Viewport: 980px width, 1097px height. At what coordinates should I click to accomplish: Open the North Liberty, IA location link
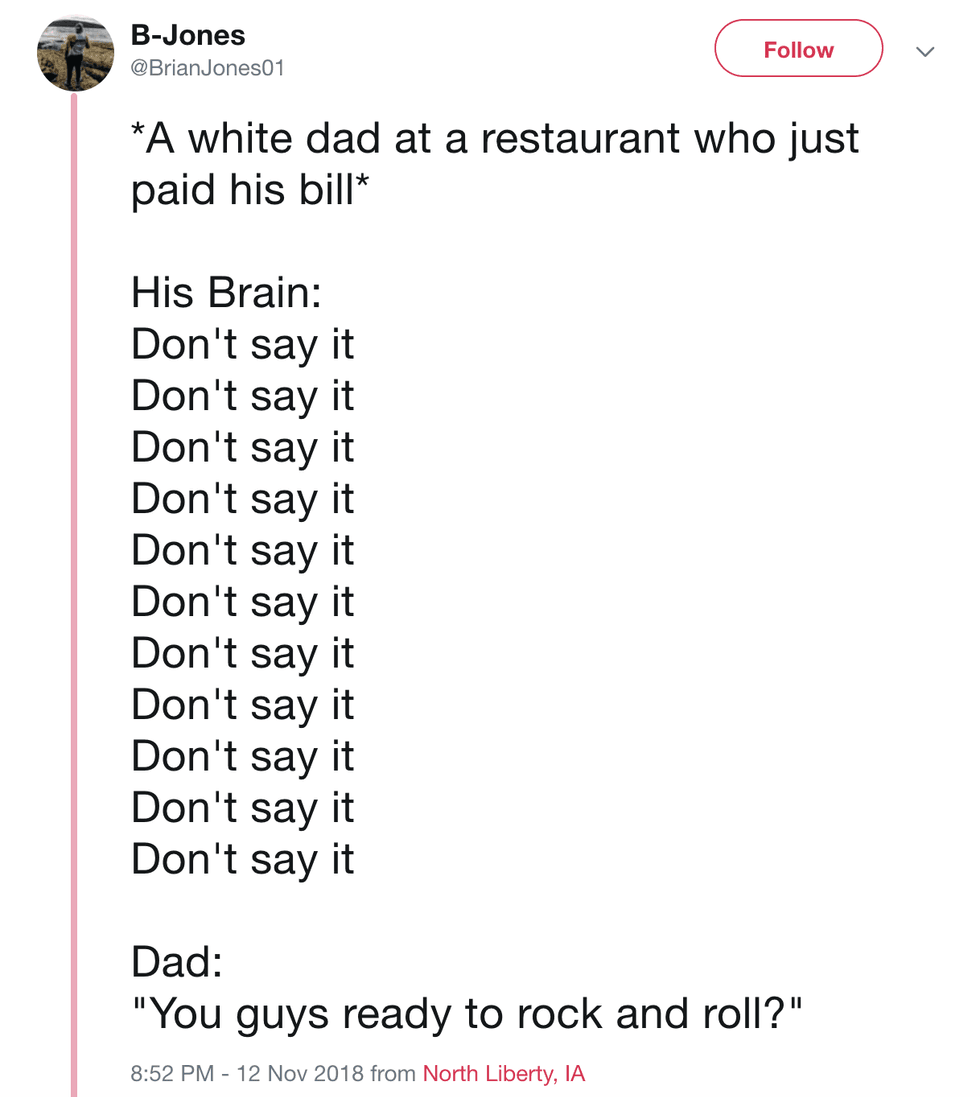(503, 1074)
